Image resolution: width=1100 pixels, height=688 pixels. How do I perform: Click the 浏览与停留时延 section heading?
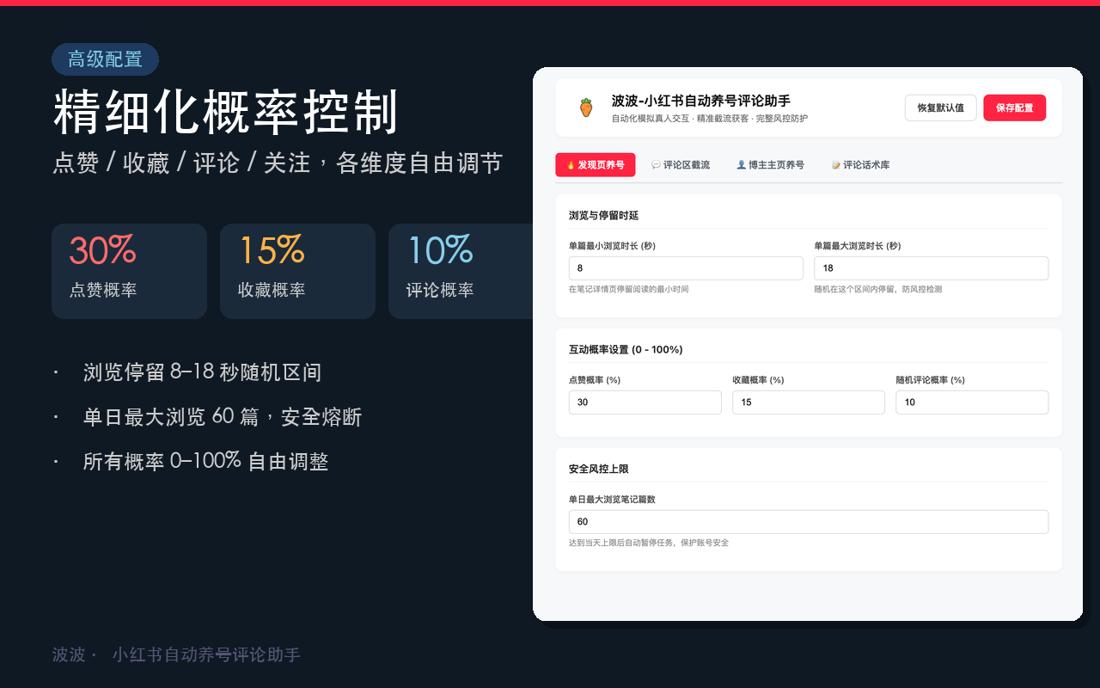point(603,215)
